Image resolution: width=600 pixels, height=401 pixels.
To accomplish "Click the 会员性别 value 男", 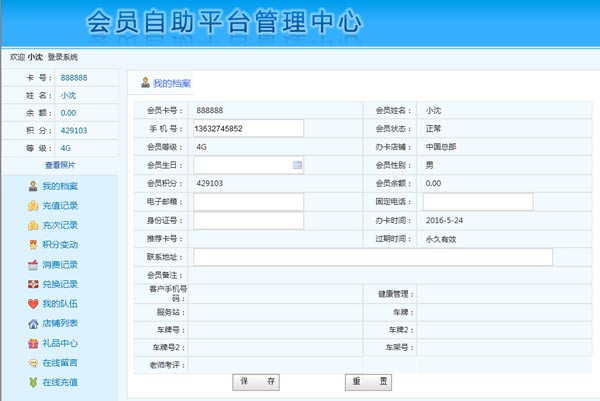I will point(429,165).
